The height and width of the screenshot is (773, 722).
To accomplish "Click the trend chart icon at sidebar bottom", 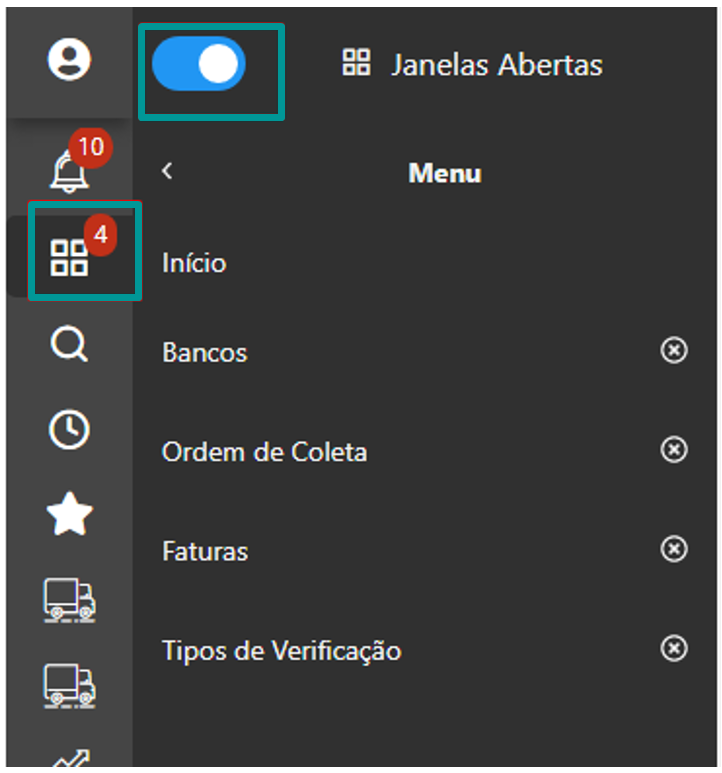I will (69, 758).
